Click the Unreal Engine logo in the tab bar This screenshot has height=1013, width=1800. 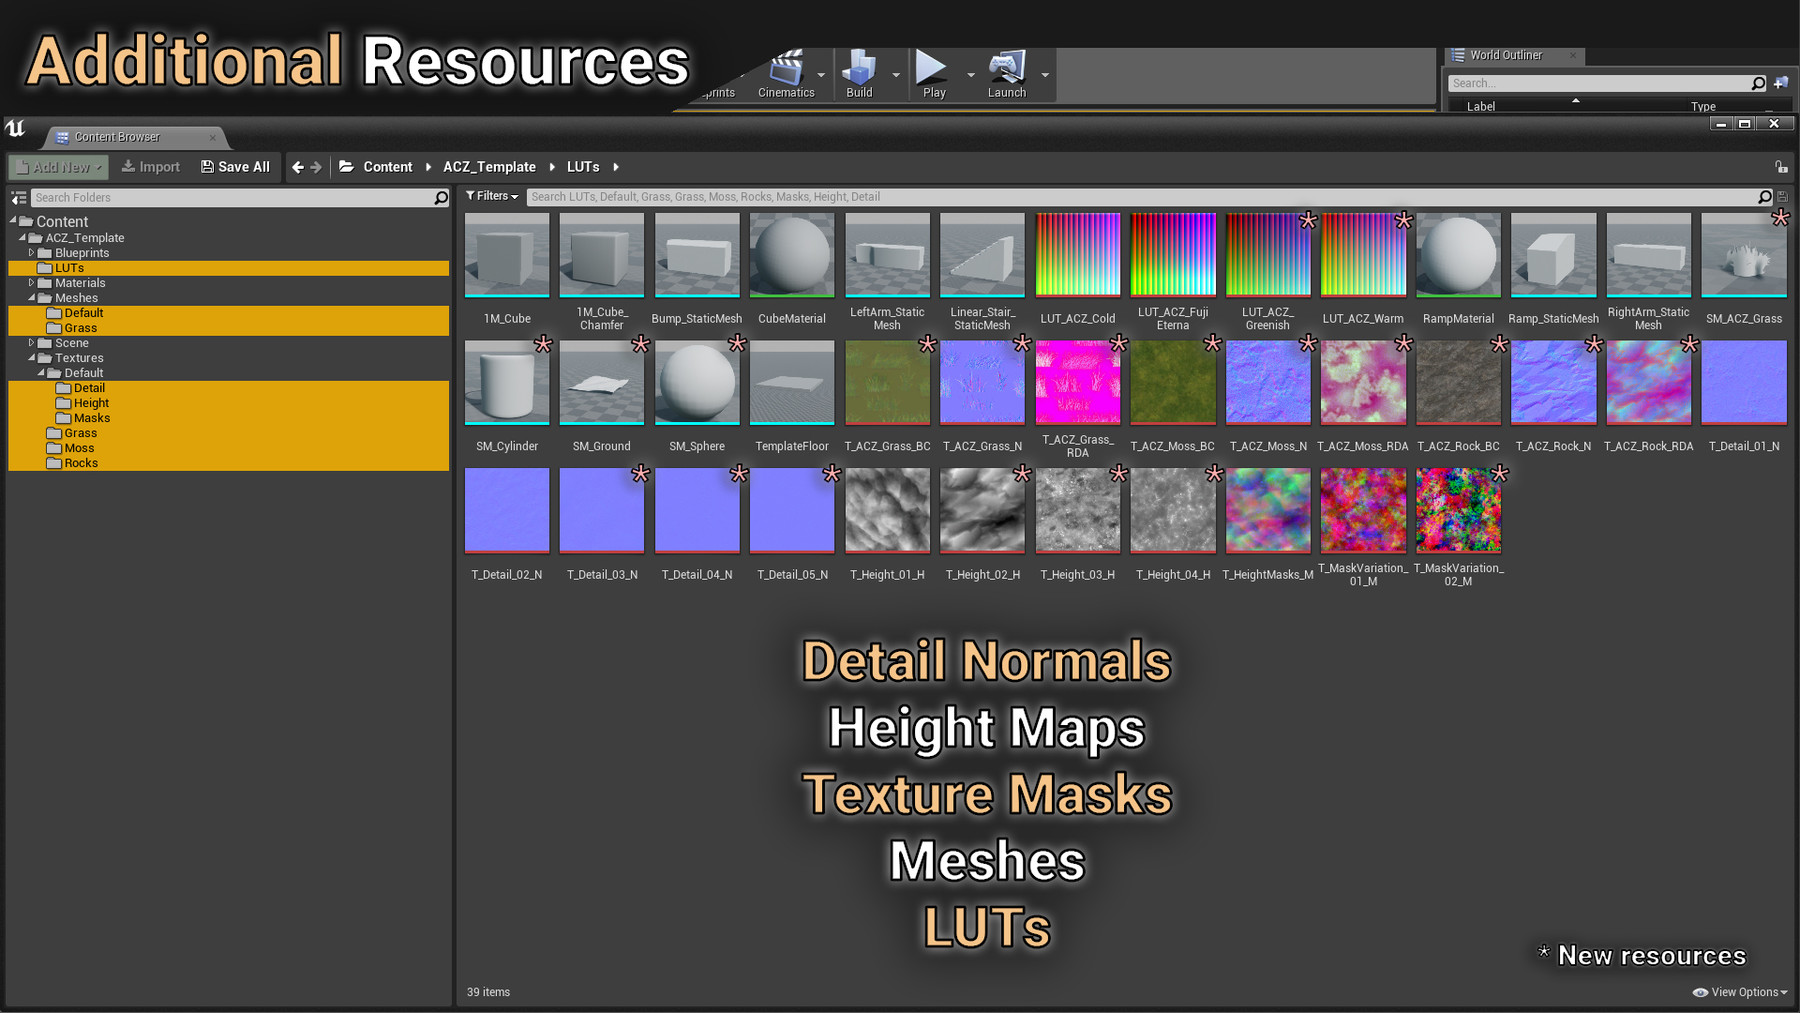coord(14,130)
